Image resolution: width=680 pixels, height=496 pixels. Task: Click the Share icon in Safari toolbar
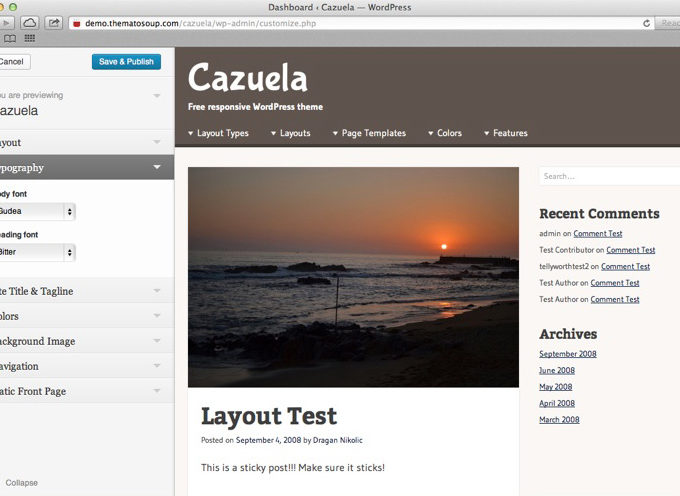(53, 22)
